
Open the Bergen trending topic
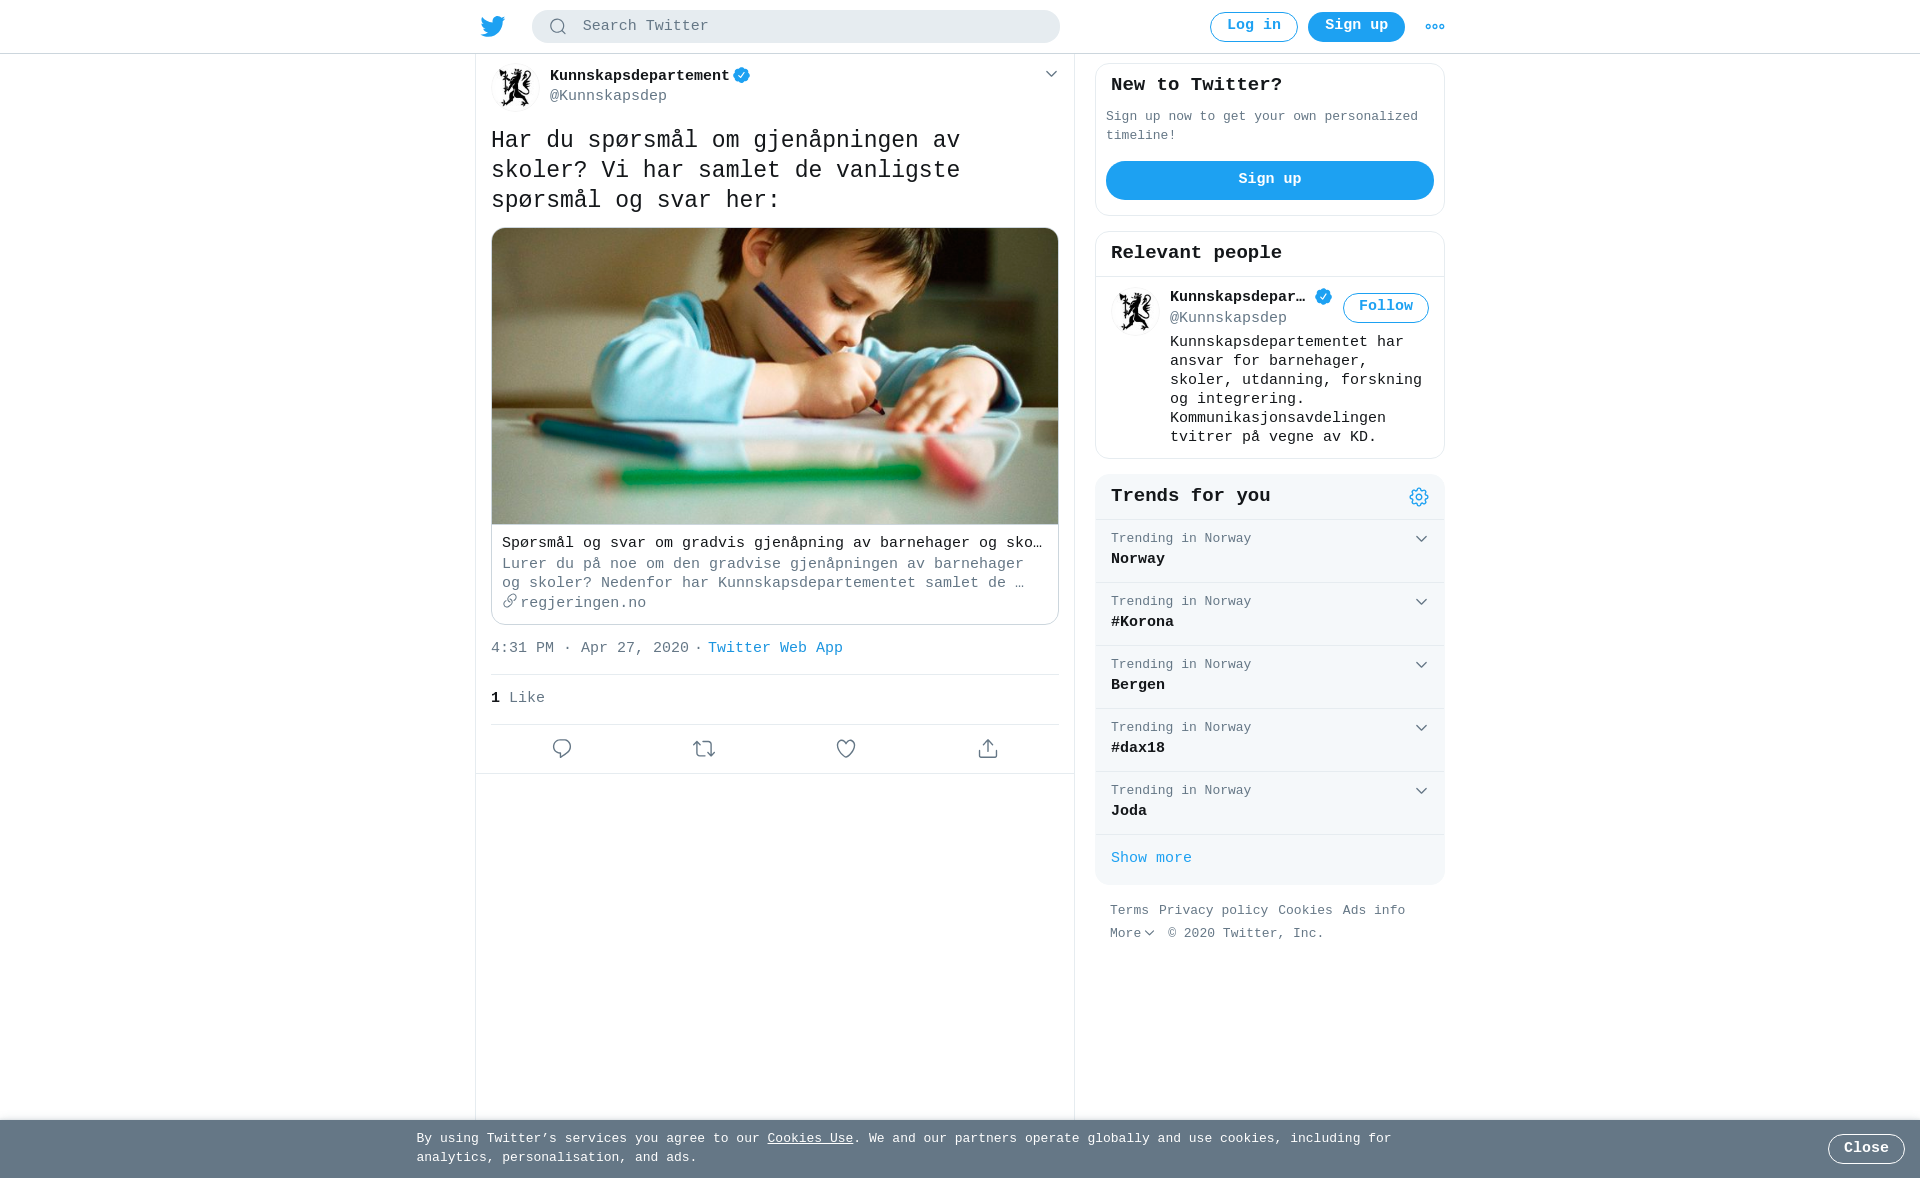1270,677
